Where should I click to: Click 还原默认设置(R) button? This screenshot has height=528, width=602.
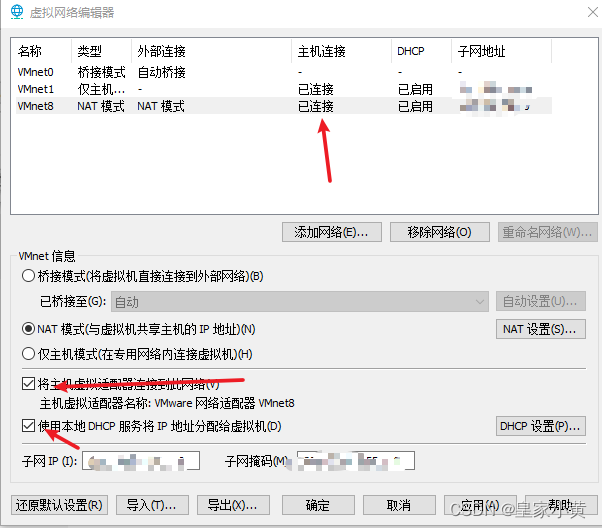59,505
